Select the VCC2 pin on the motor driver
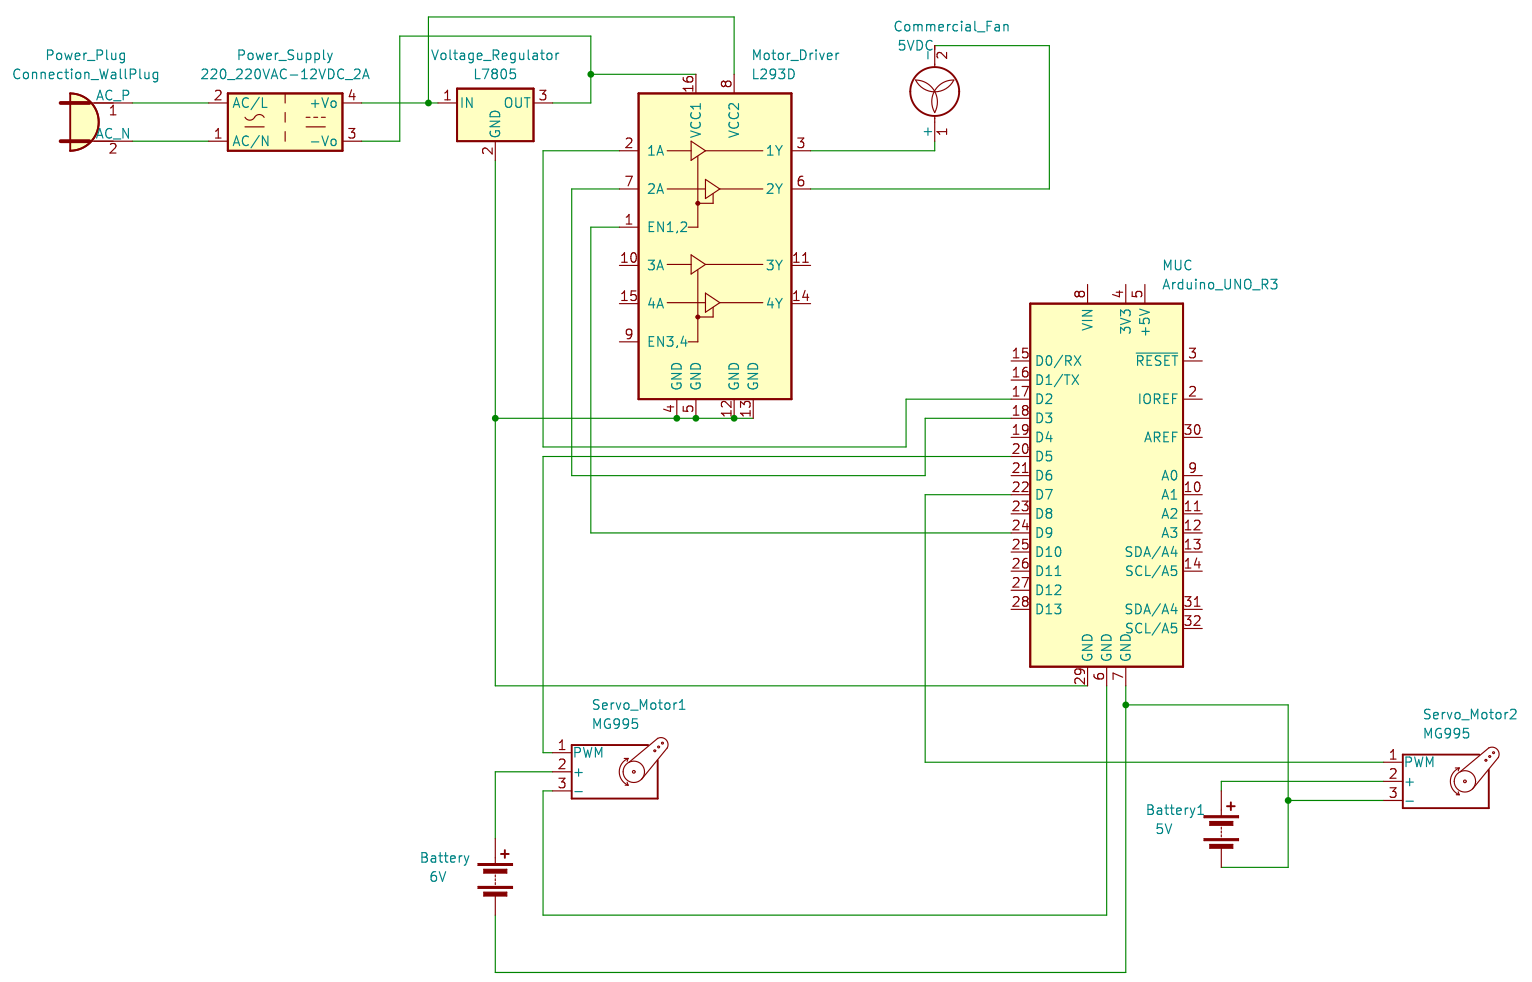Screen dimensions: 1532x982 (734, 119)
